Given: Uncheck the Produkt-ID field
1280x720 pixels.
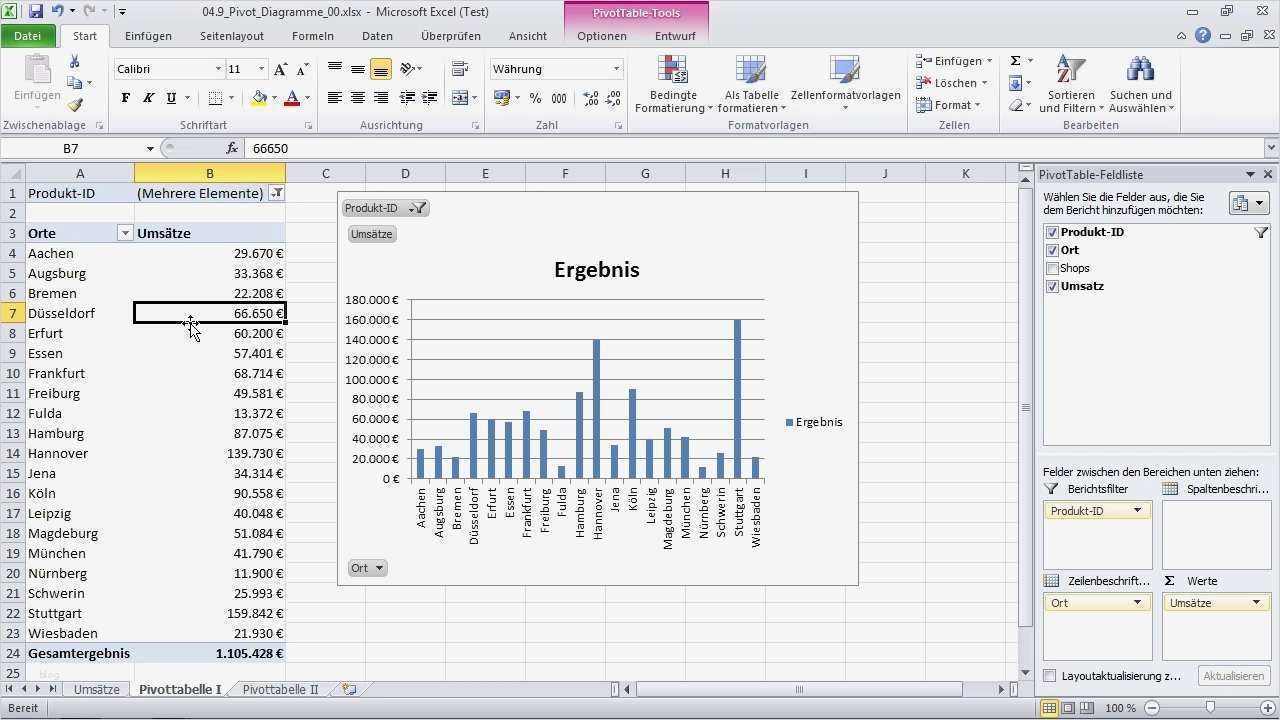Looking at the screenshot, I should coord(1051,232).
